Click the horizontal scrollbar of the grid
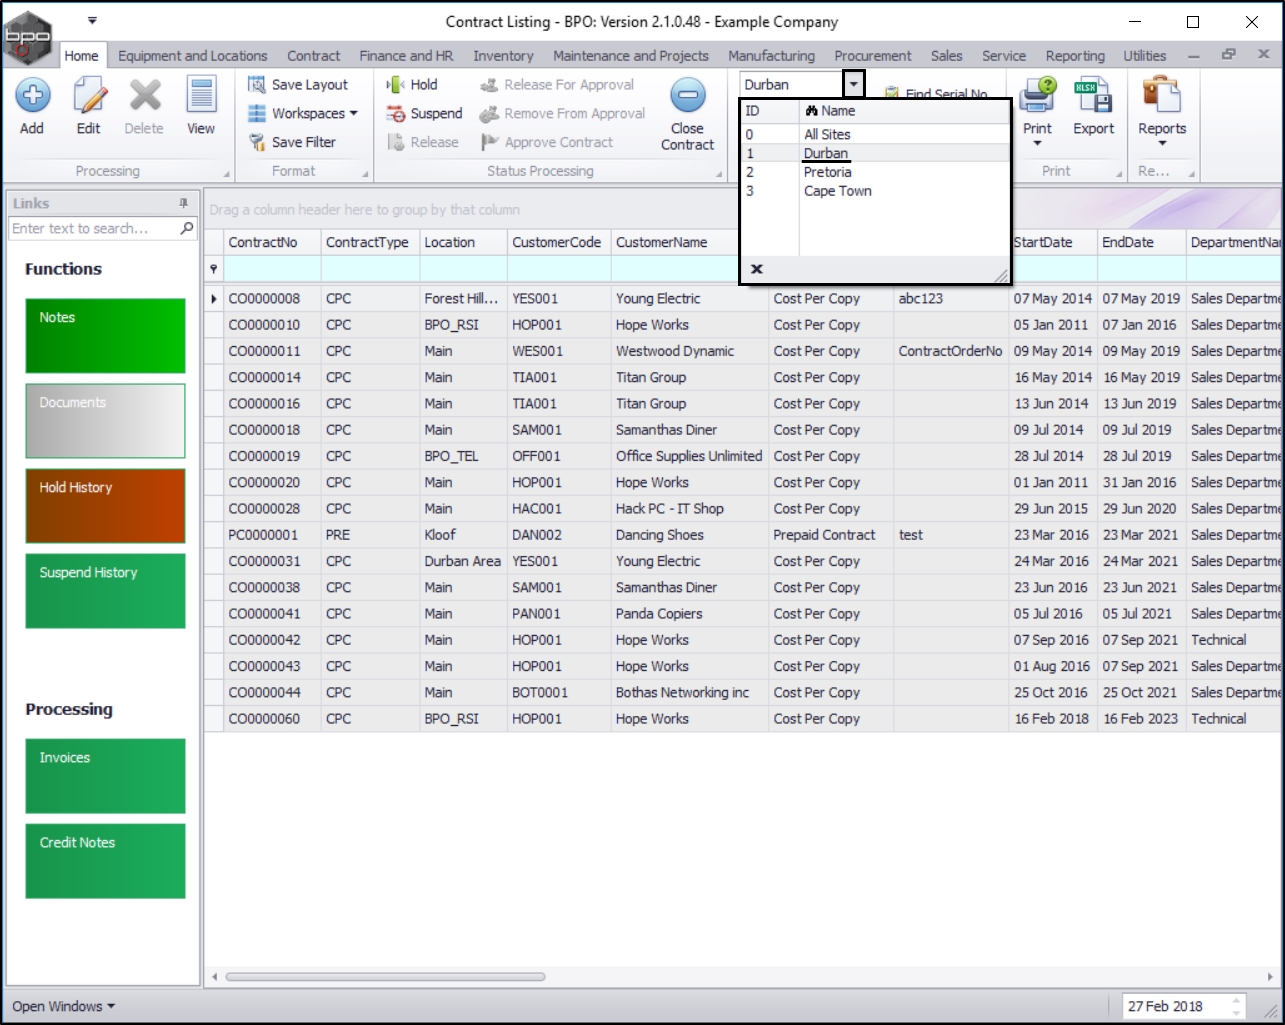The width and height of the screenshot is (1285, 1025). pos(385,977)
